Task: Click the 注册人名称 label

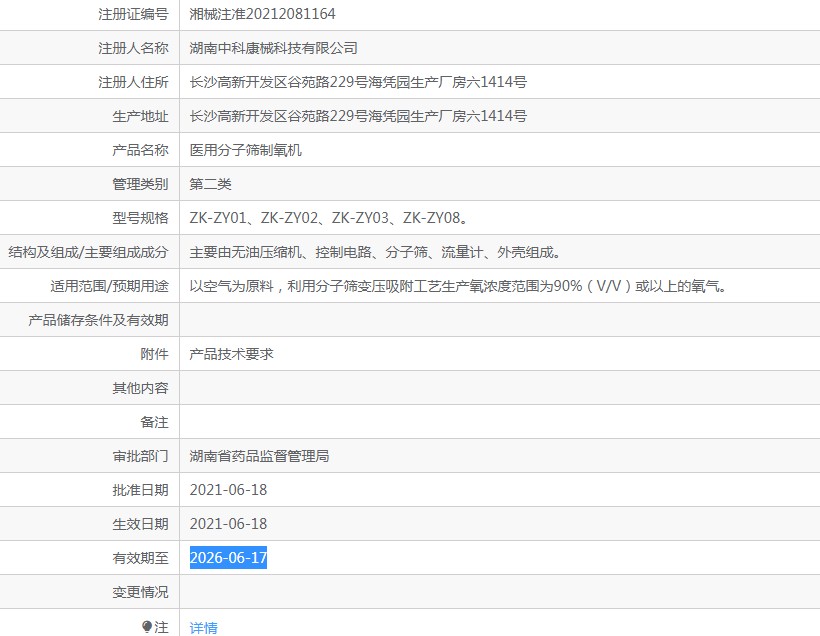Action: (x=133, y=48)
